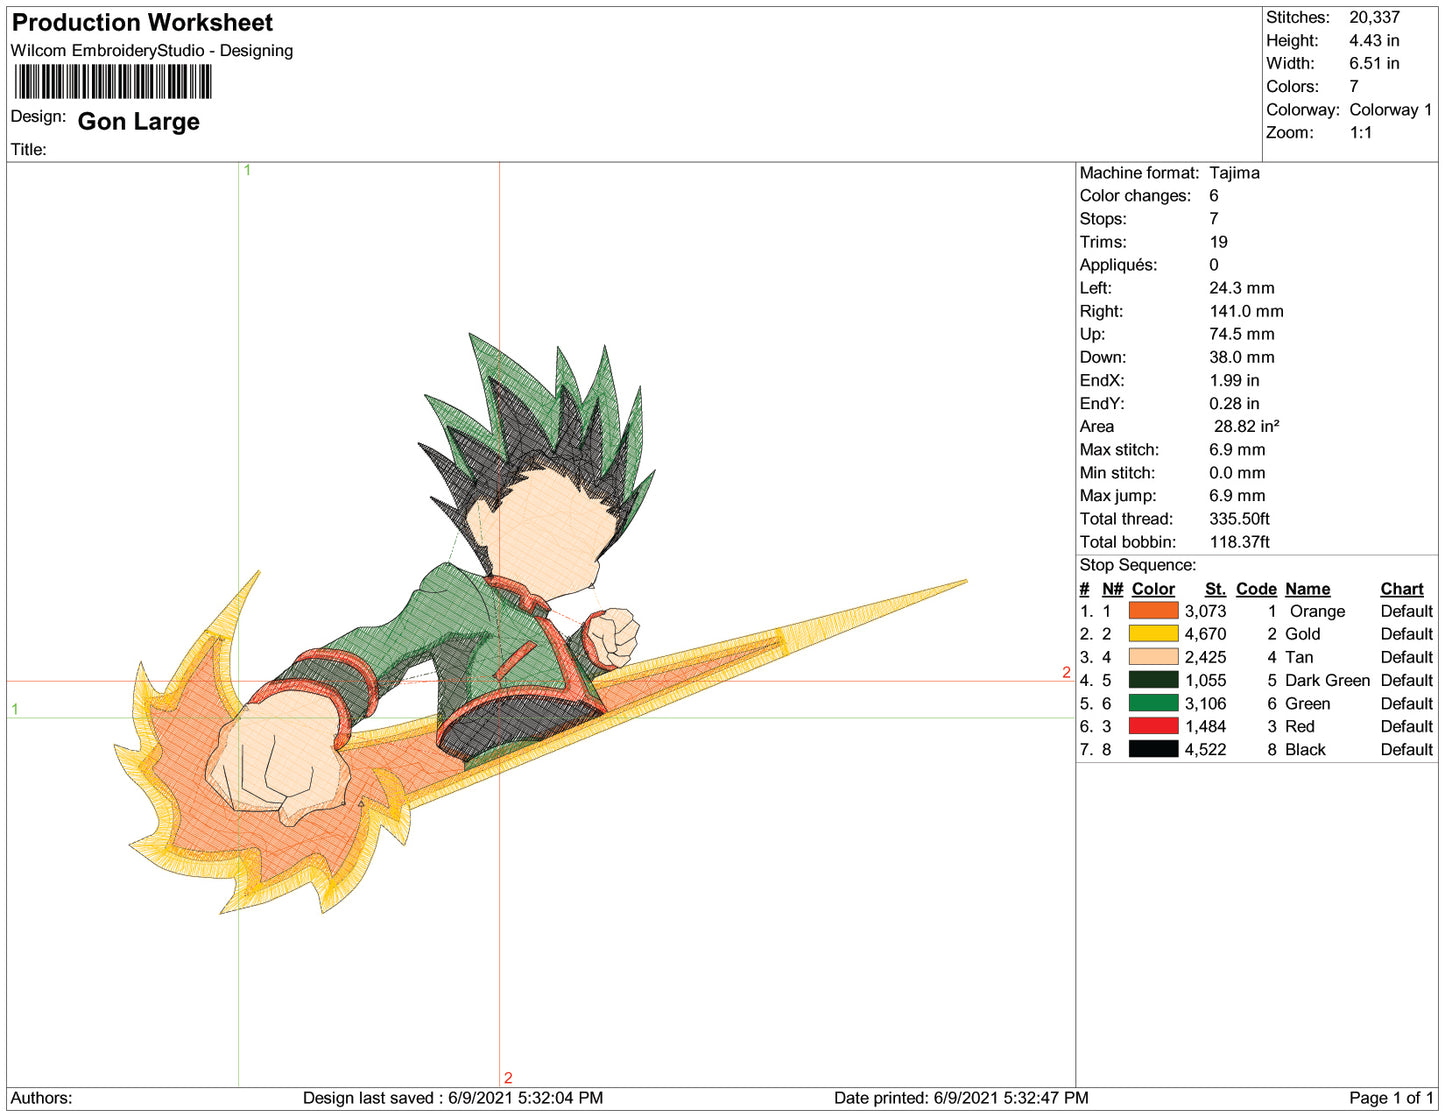The height and width of the screenshot is (1117, 1445).
Task: Click the 'Authors:' footer label
Action: pyautogui.click(x=41, y=1098)
